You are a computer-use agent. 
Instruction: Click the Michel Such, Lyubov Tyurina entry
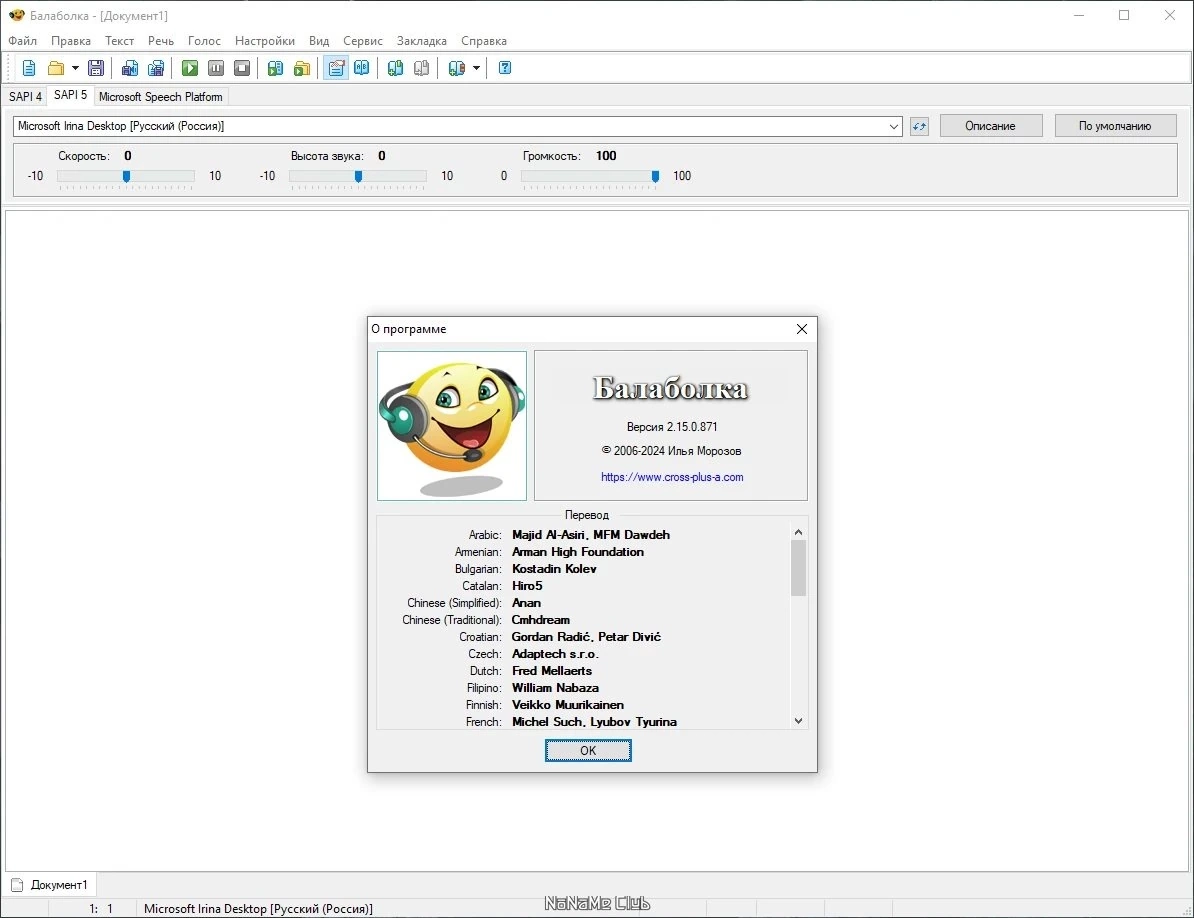click(595, 722)
